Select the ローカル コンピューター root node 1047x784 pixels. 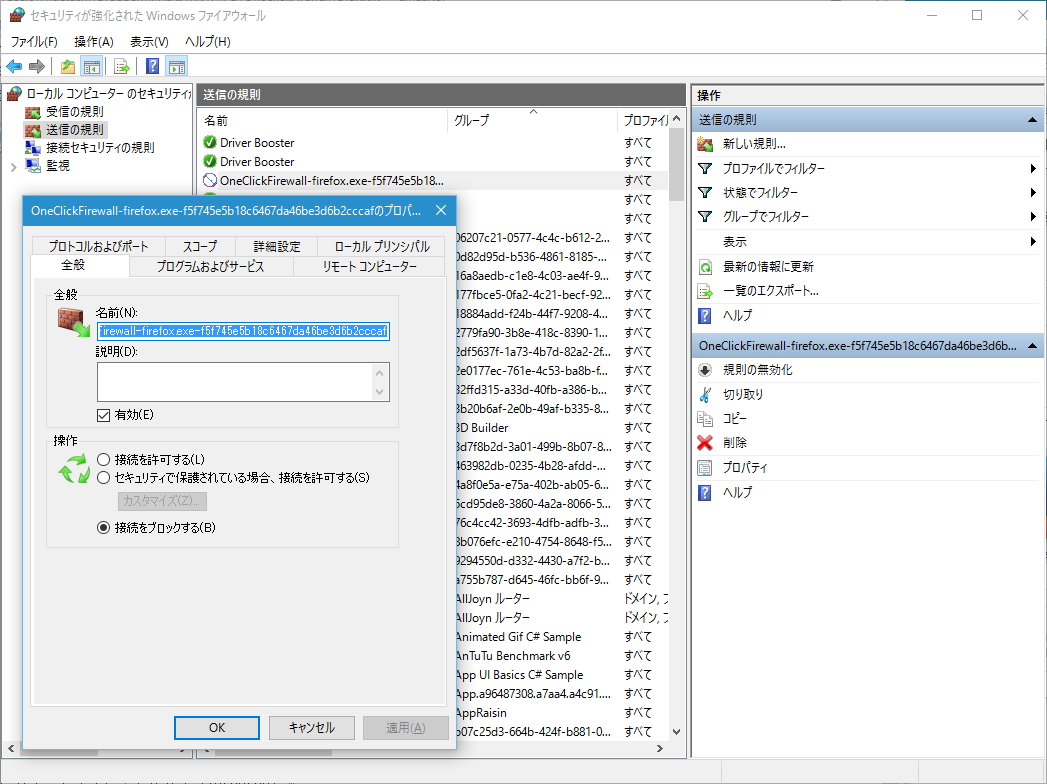(108, 93)
